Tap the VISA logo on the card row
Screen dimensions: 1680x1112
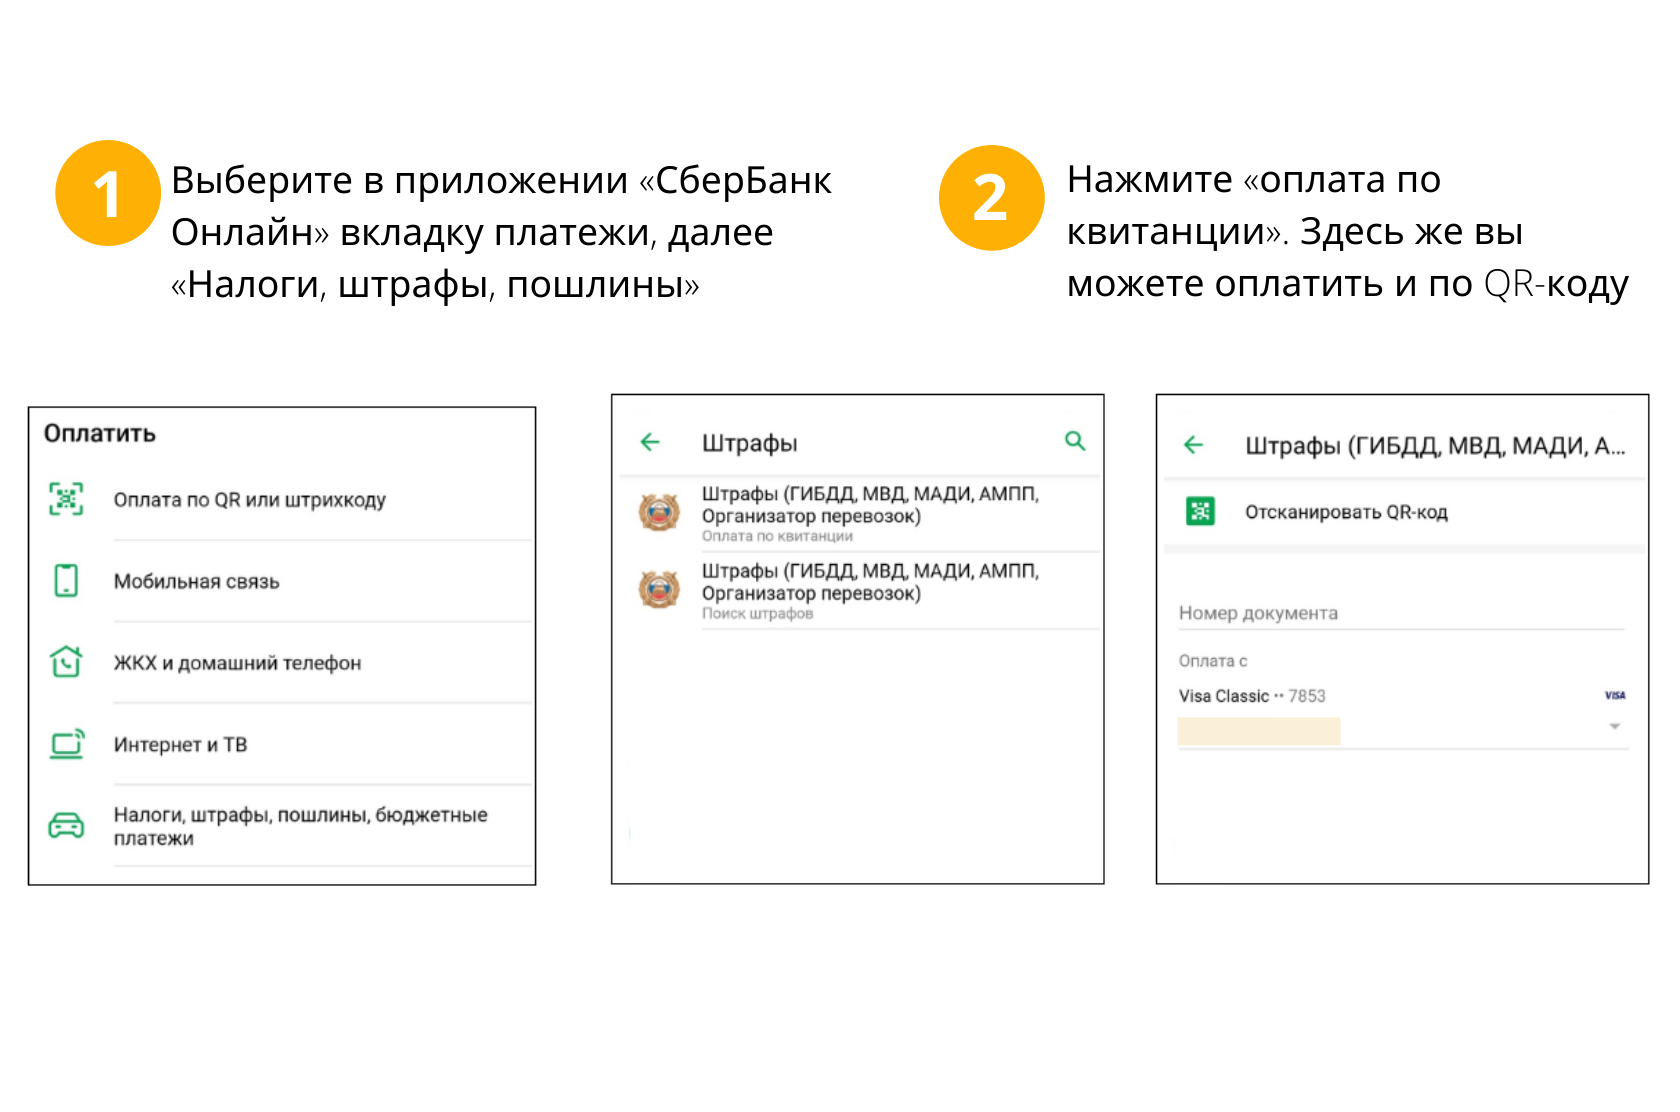click(x=1615, y=695)
